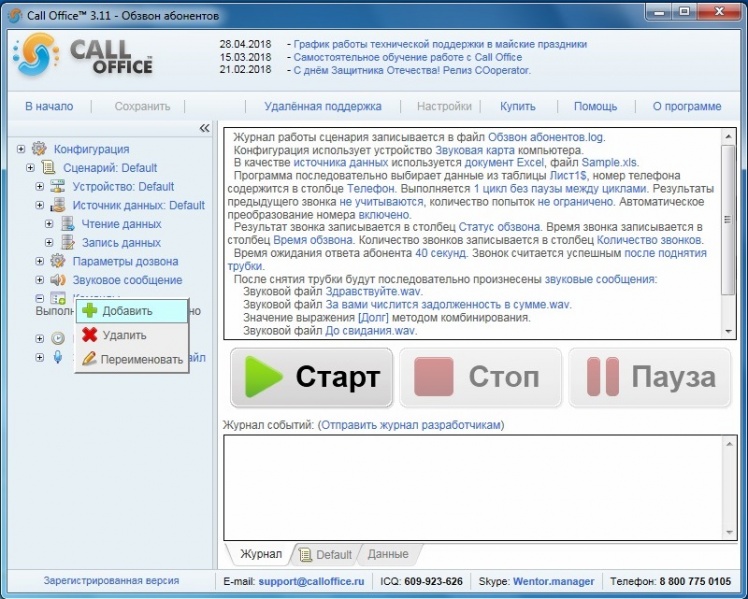Open Настройки in the toolbar

444,106
